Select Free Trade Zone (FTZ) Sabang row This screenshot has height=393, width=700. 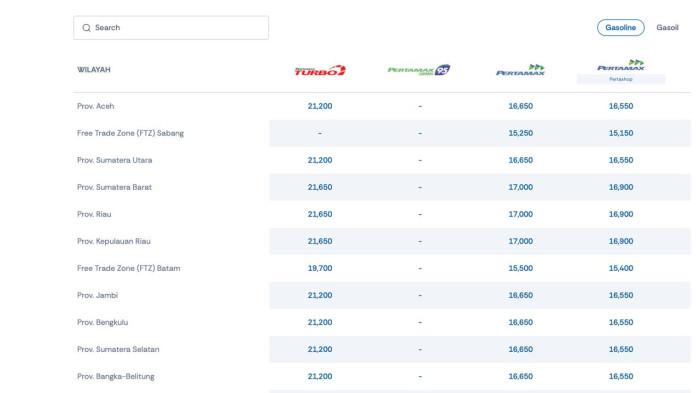[382, 133]
